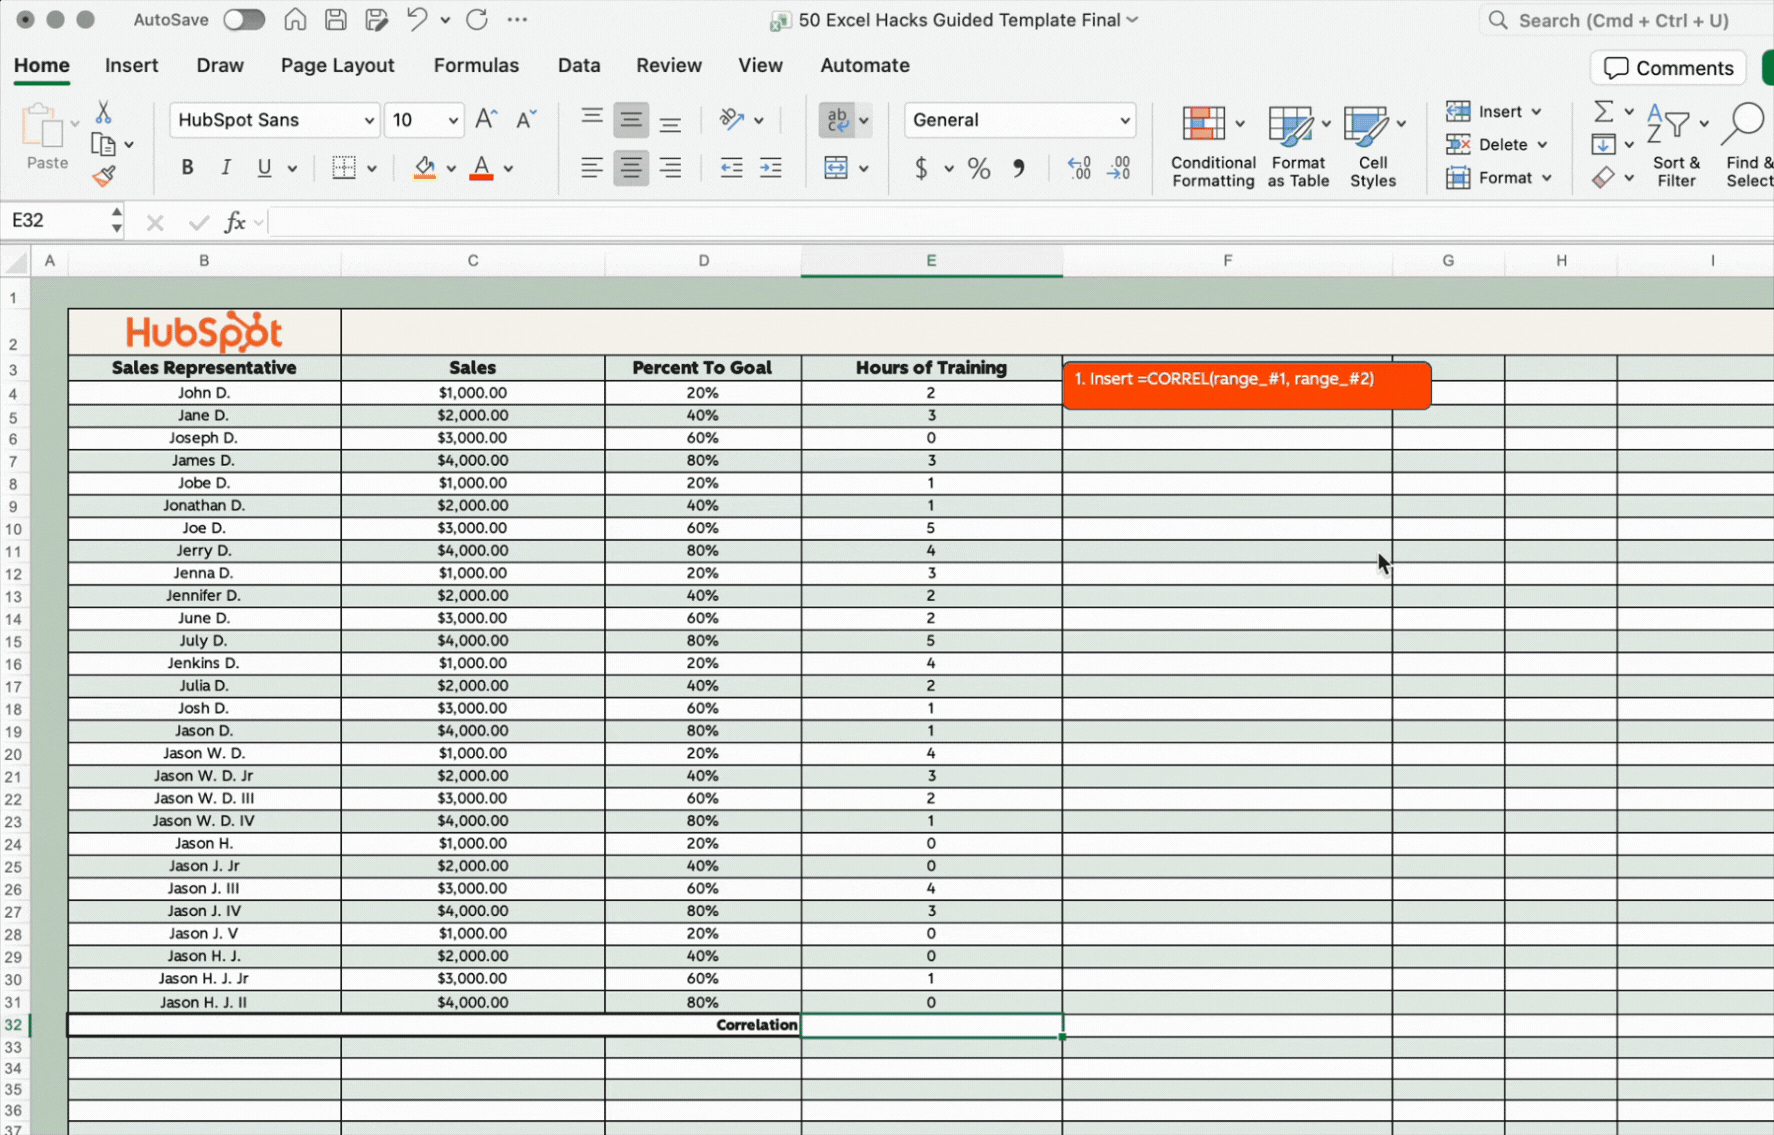The width and height of the screenshot is (1774, 1135).
Task: Open Conditional Formatting
Action: [x=1212, y=146]
